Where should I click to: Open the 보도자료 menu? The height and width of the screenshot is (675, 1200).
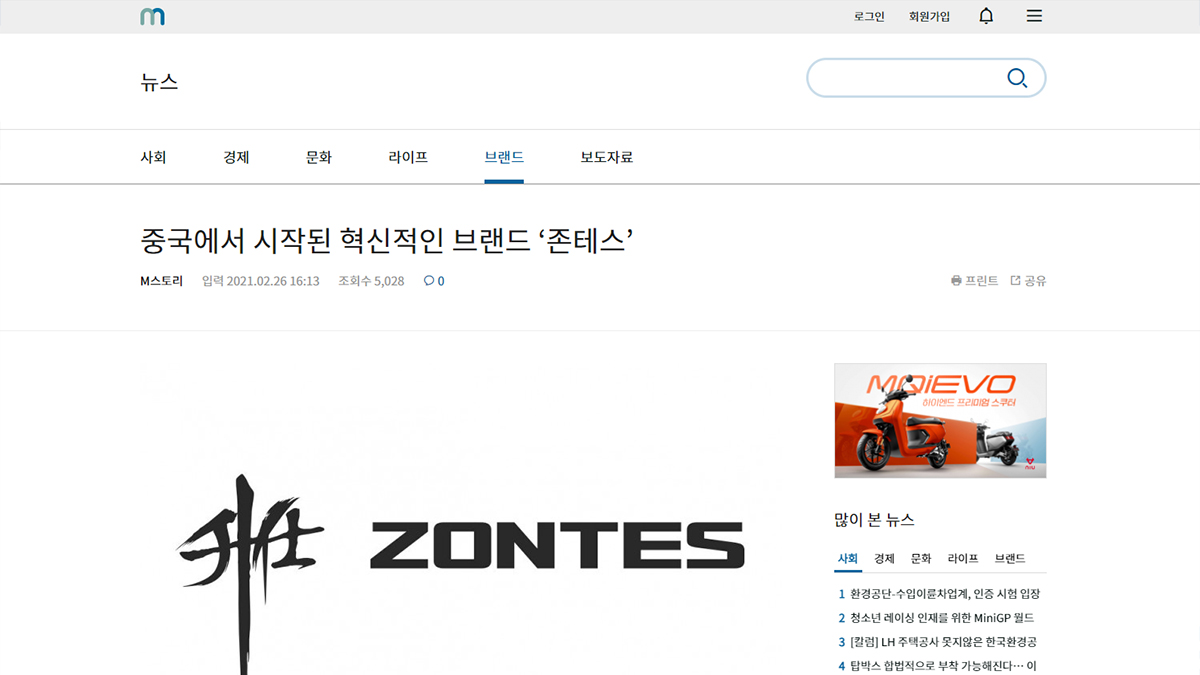click(x=607, y=157)
